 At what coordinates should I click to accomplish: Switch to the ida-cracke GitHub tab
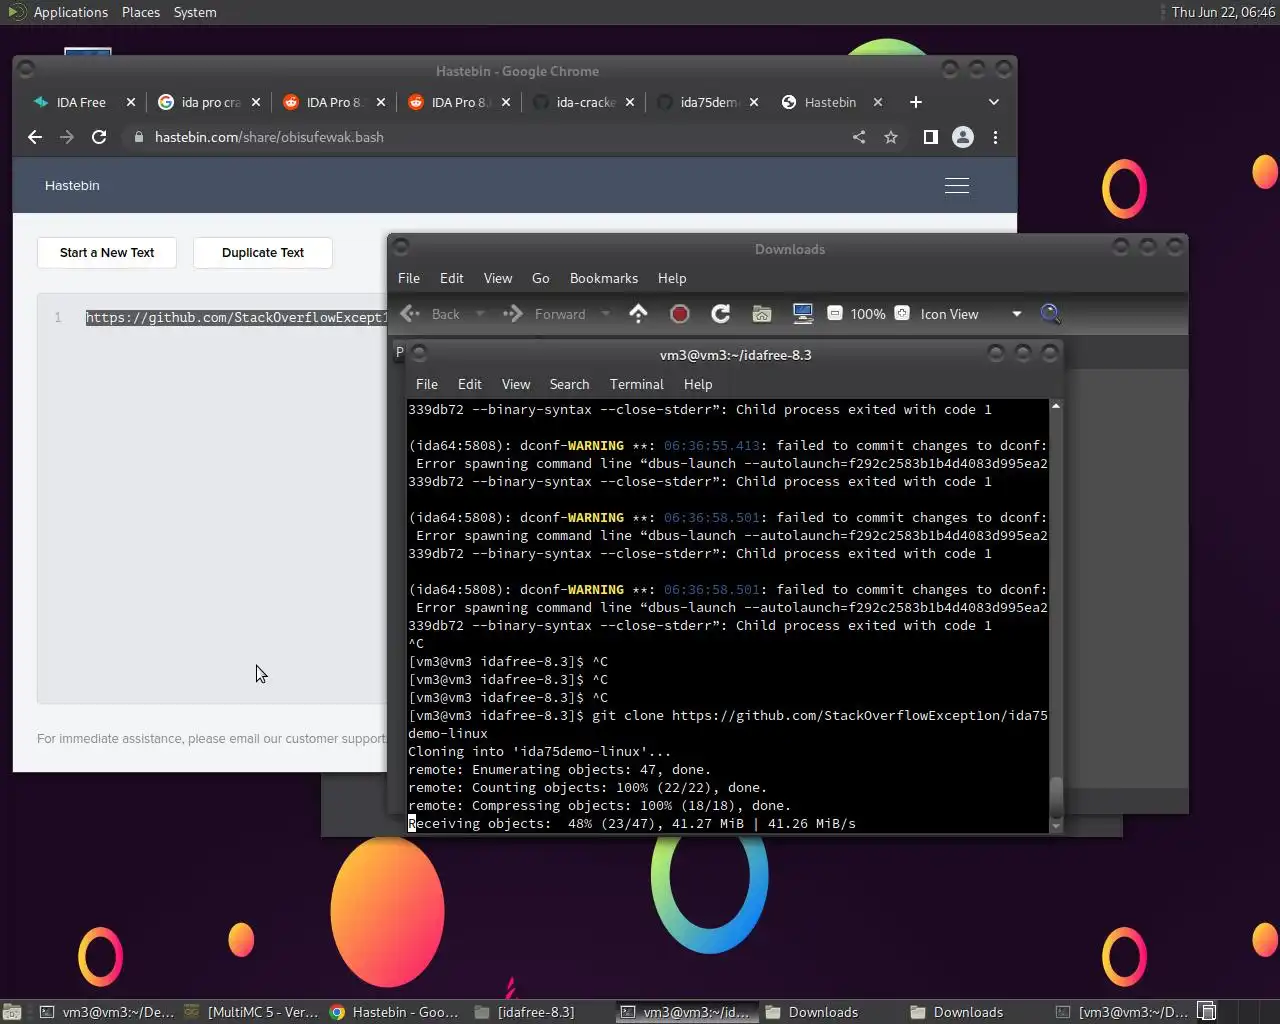pyautogui.click(x=584, y=102)
